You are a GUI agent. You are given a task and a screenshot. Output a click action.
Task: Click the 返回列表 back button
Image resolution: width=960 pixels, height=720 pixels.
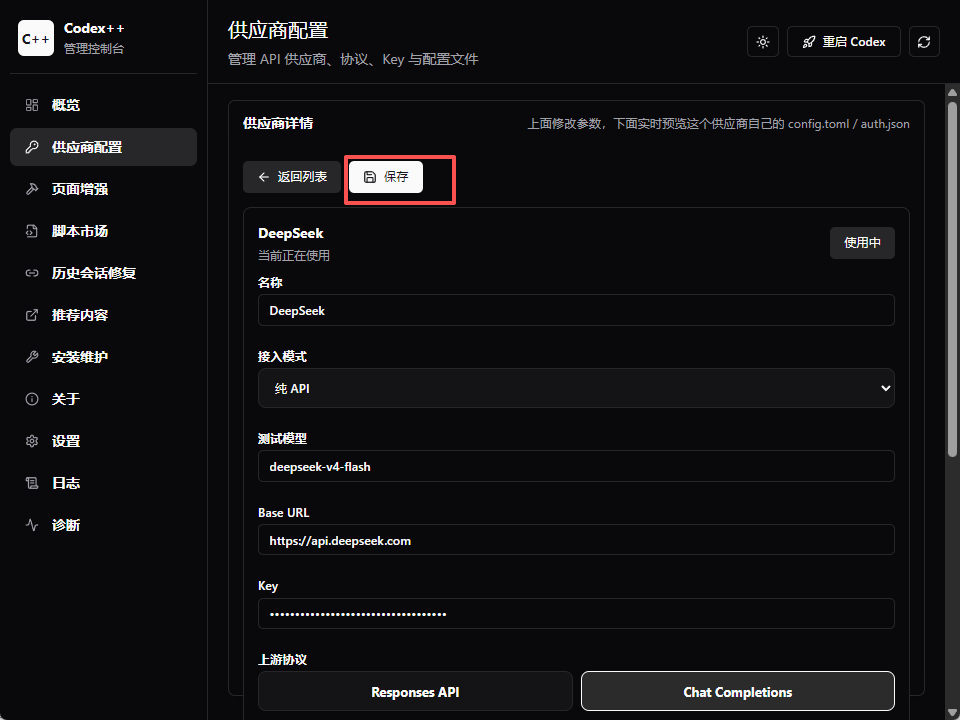tap(292, 177)
